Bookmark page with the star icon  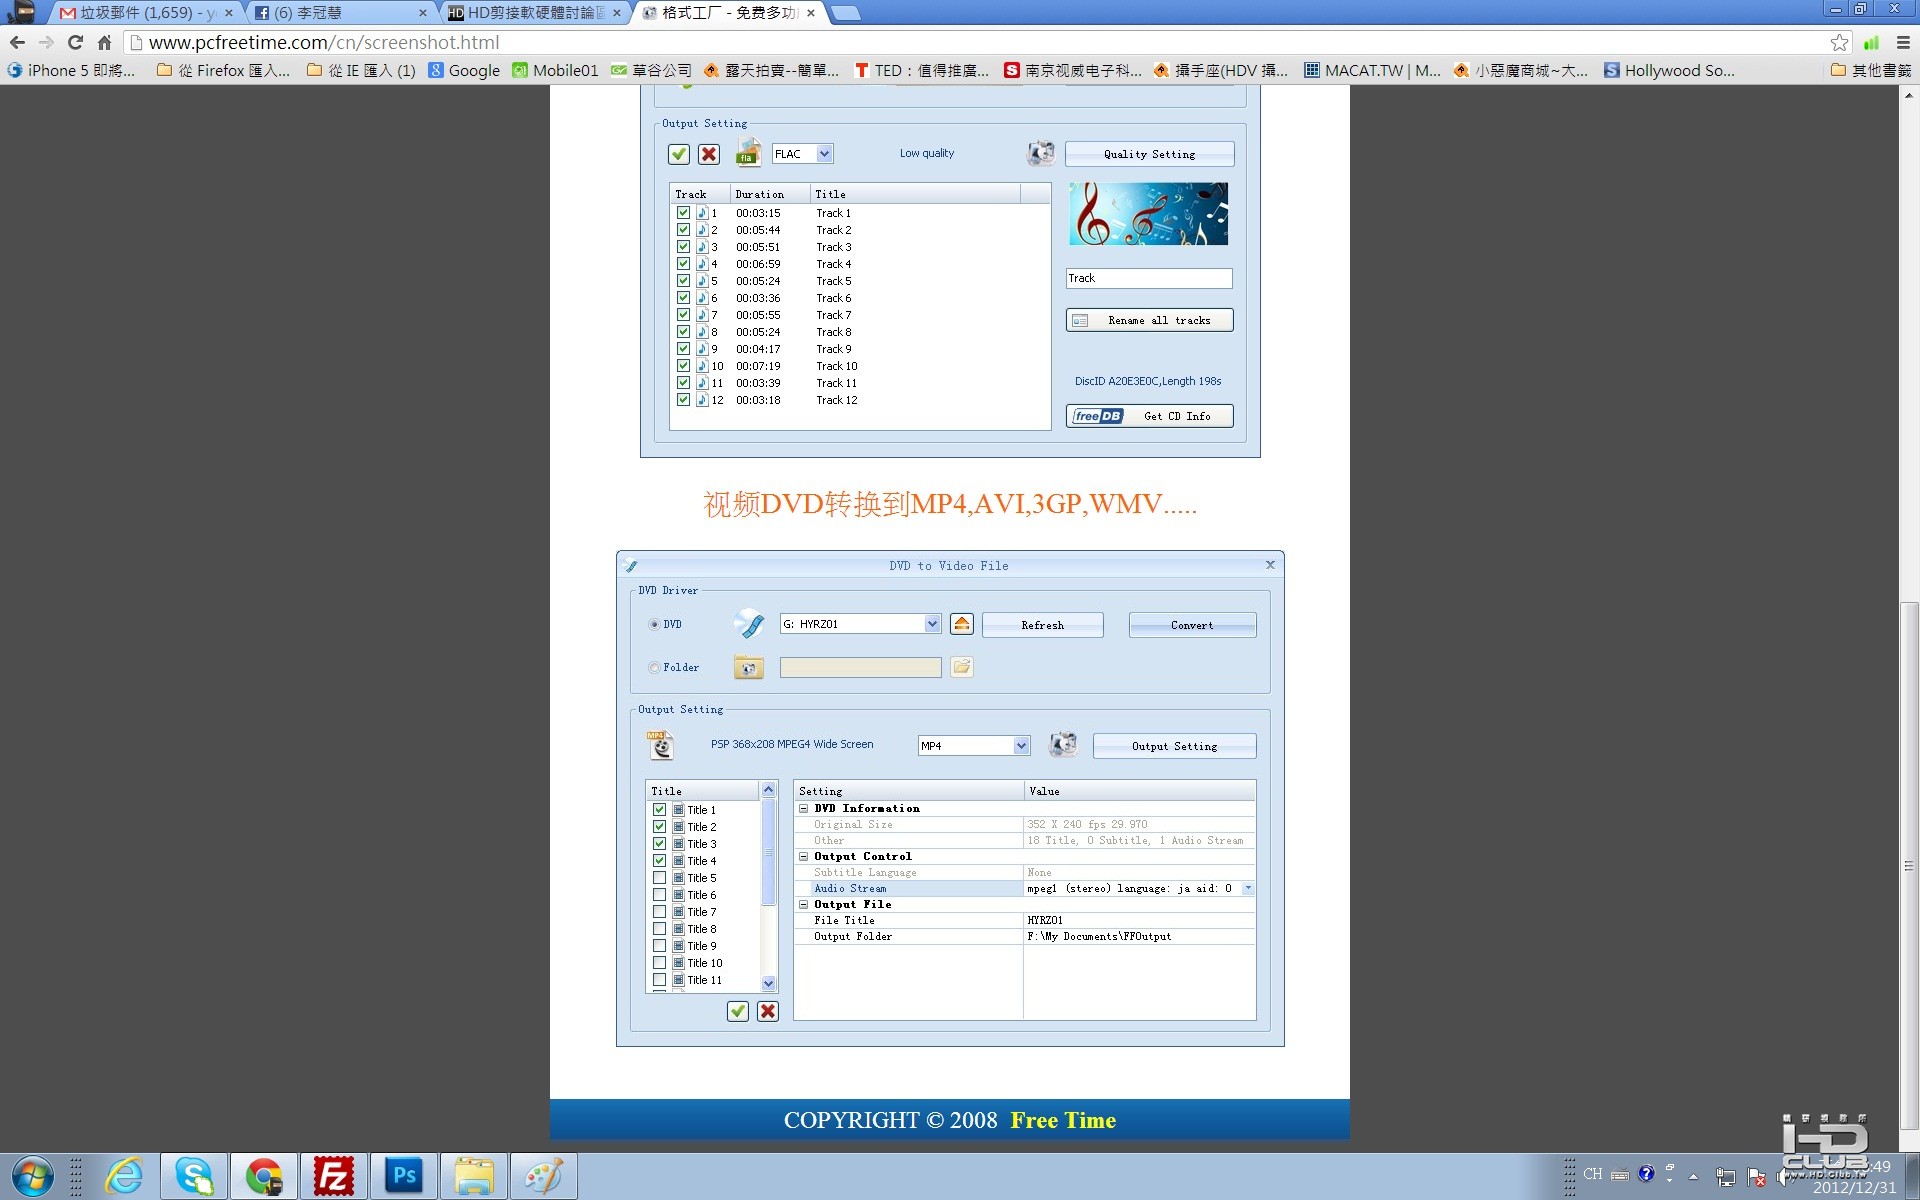click(x=1839, y=42)
